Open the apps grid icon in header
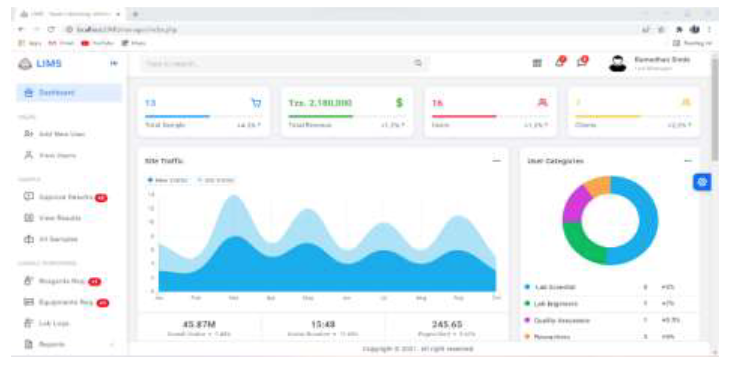734x370 pixels. pos(537,63)
